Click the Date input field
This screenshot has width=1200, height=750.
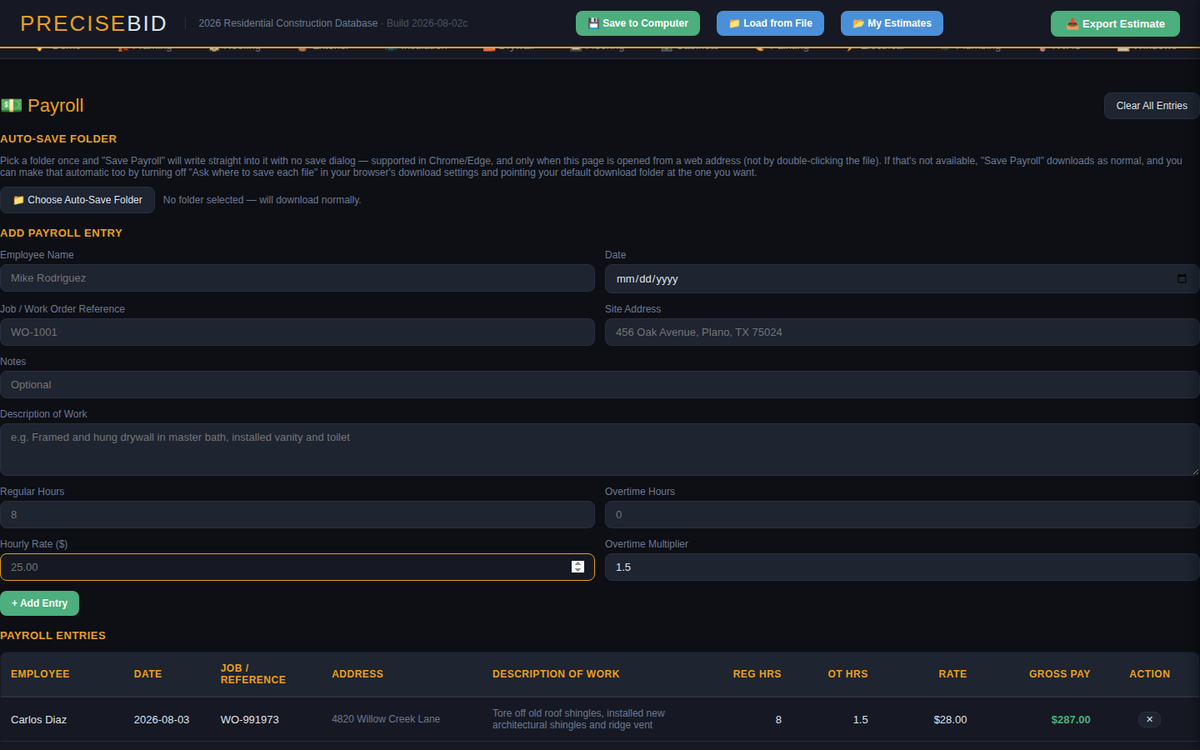tap(902, 279)
